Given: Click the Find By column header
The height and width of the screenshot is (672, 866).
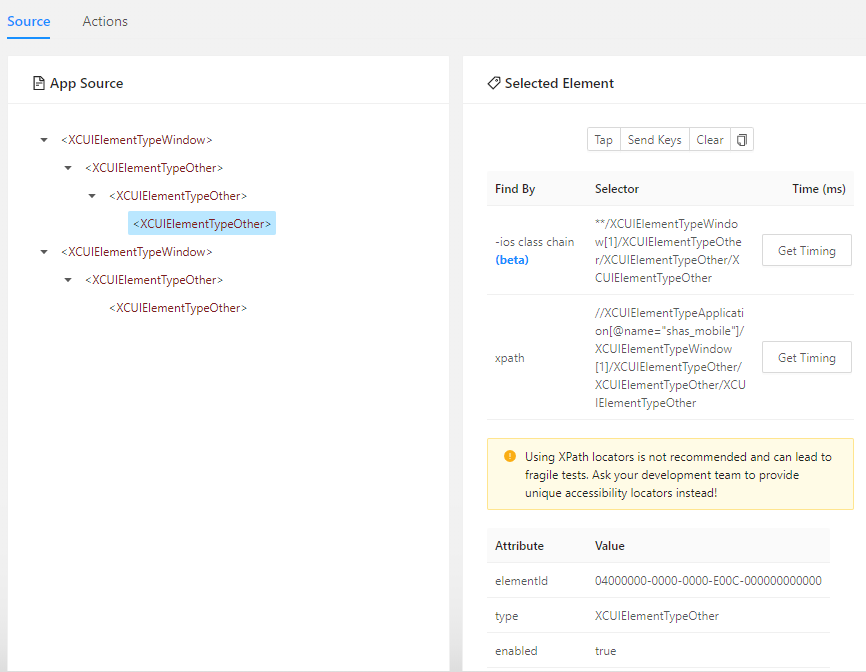Looking at the screenshot, I should click(515, 189).
